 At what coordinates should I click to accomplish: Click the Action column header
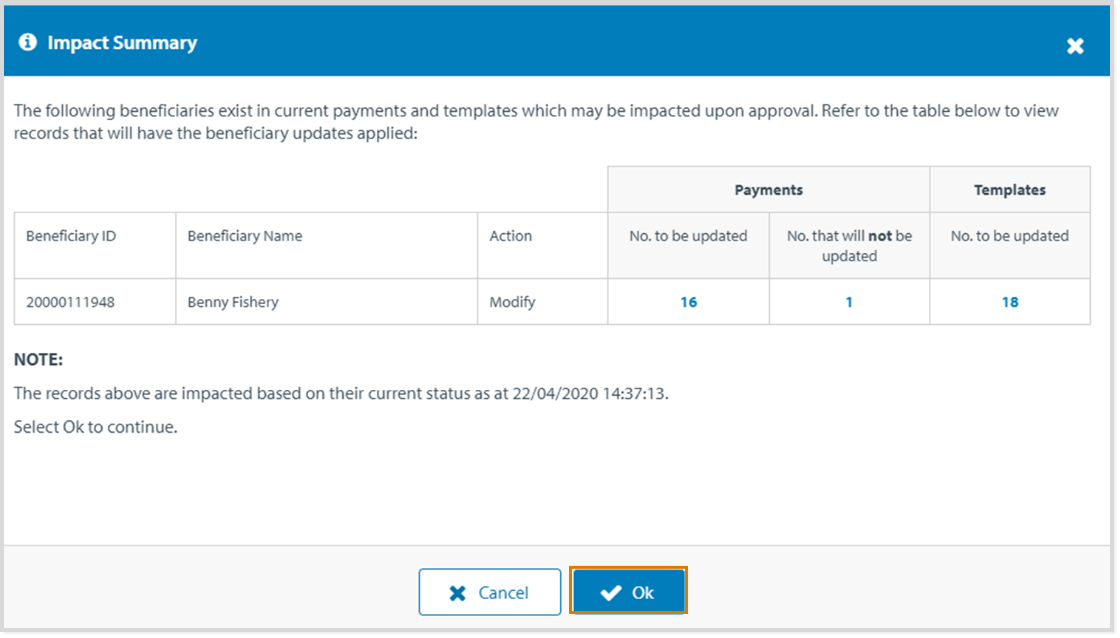click(510, 237)
